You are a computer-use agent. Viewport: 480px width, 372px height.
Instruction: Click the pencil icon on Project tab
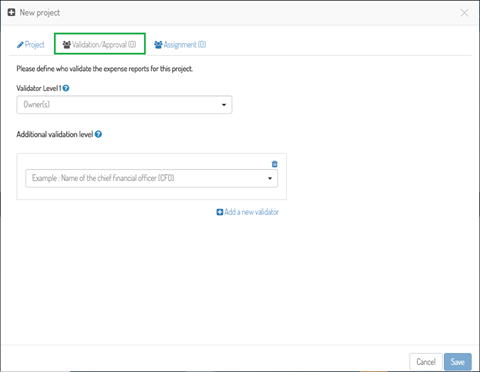20,45
